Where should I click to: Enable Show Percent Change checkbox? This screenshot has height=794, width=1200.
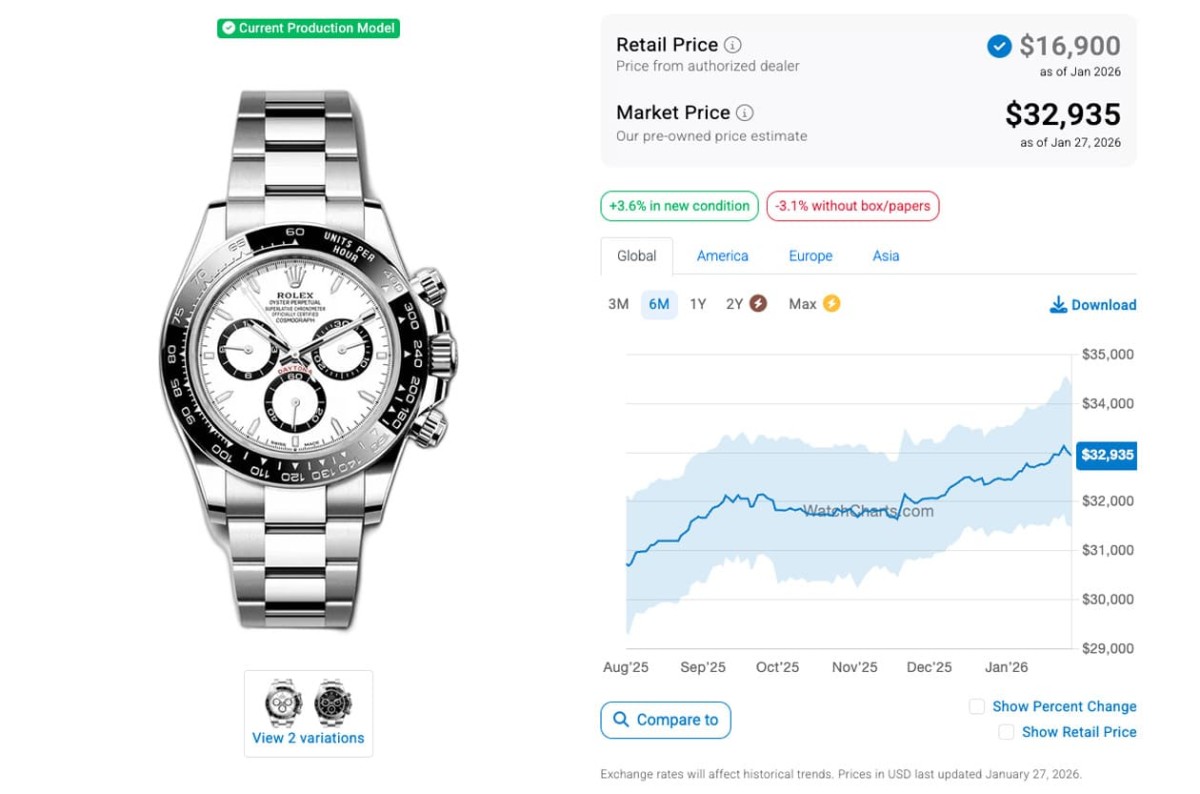click(977, 707)
